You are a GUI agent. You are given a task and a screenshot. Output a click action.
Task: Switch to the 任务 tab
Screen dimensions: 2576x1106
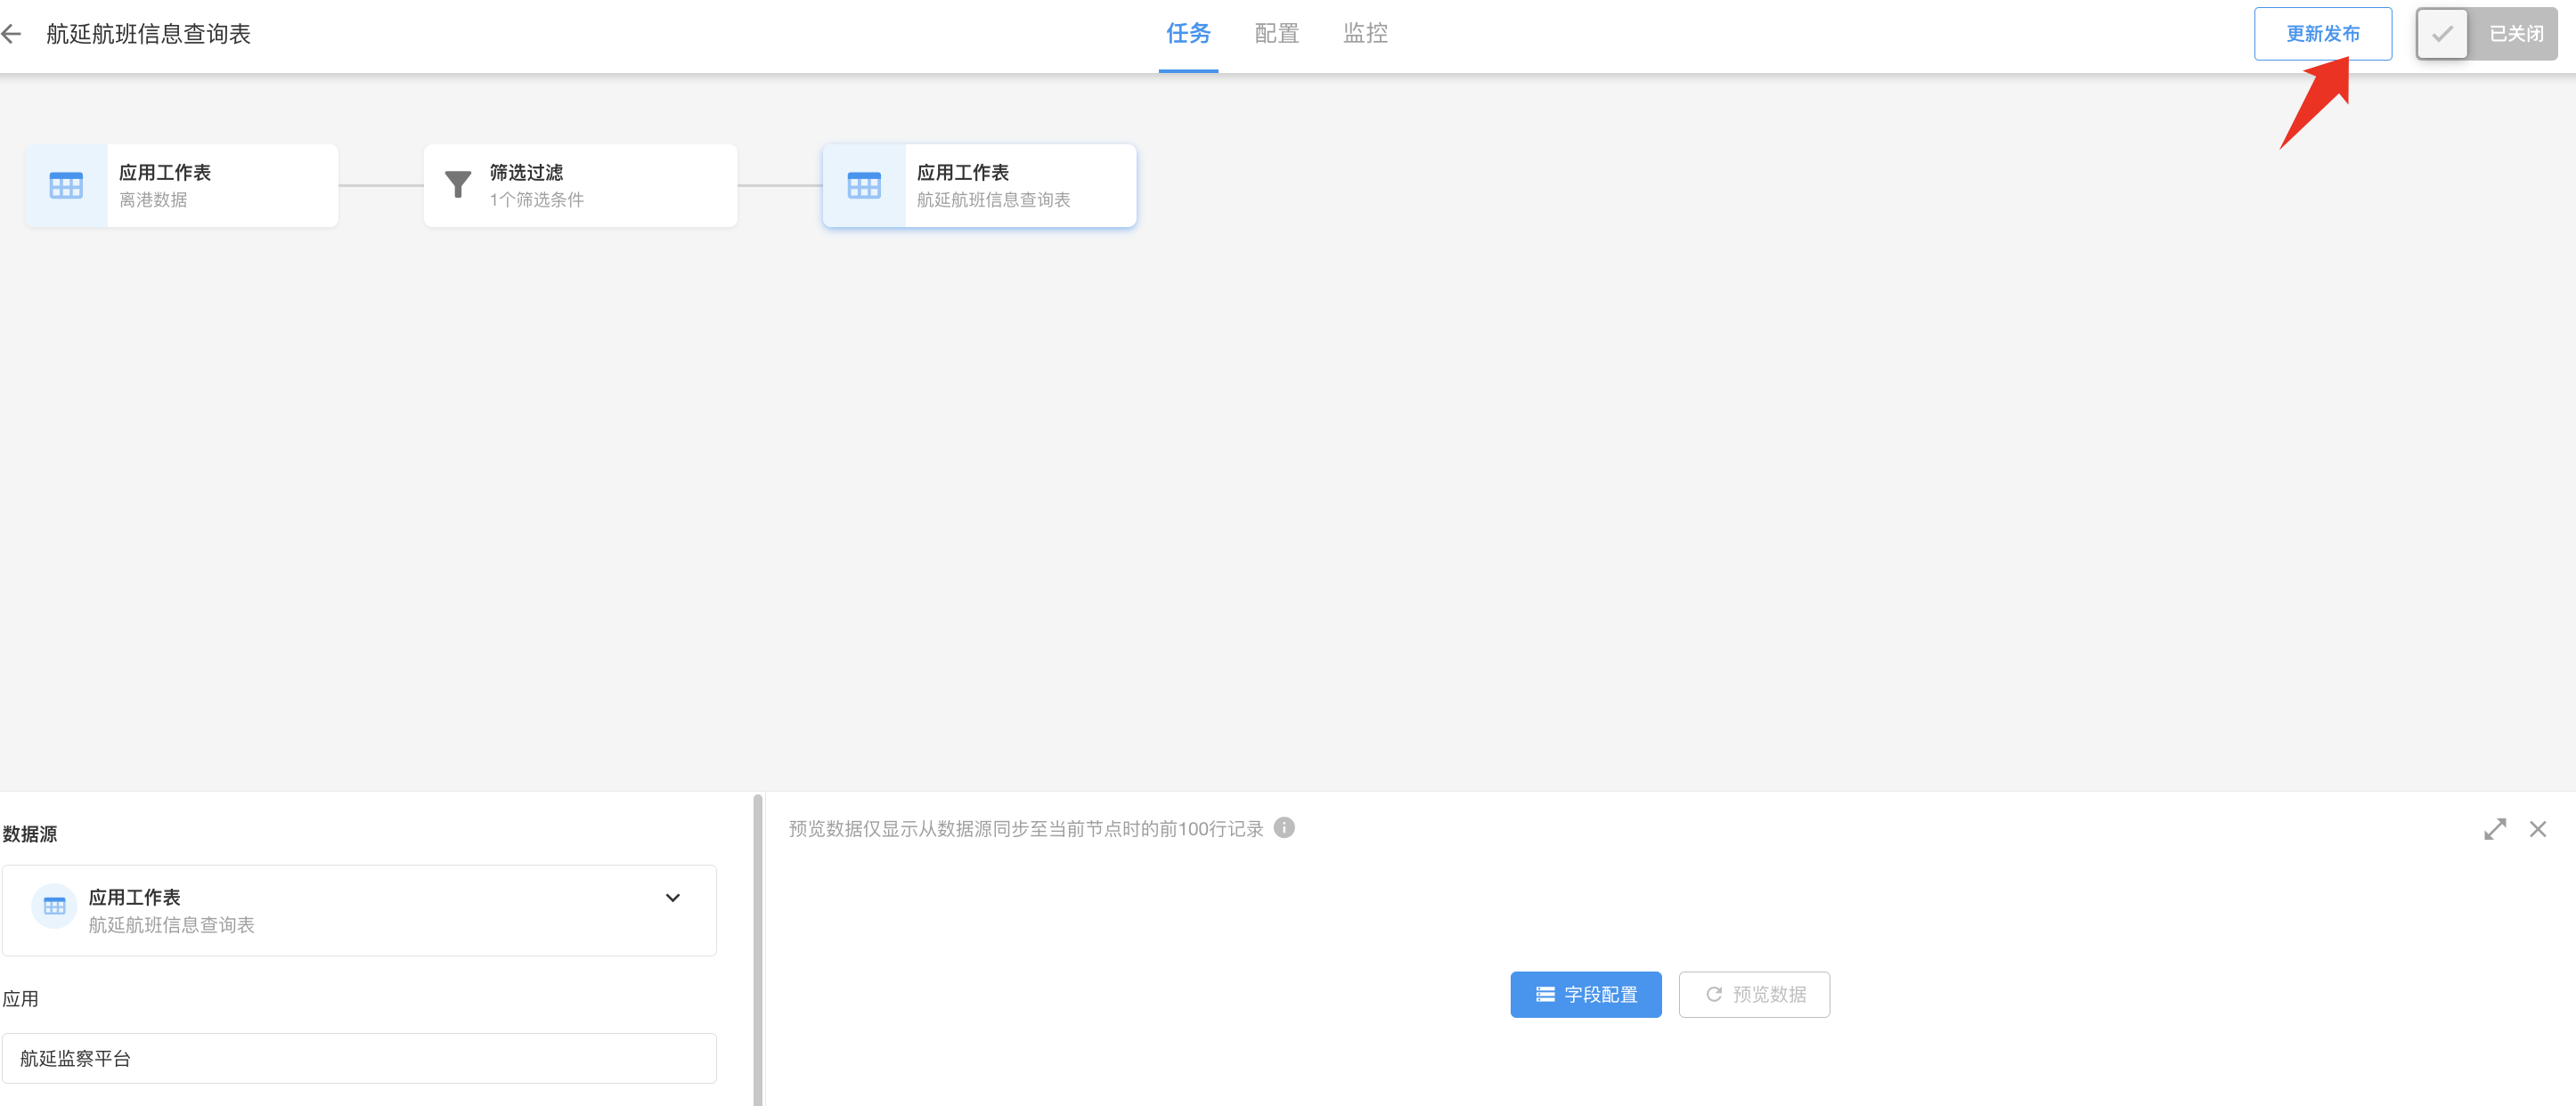(1188, 34)
